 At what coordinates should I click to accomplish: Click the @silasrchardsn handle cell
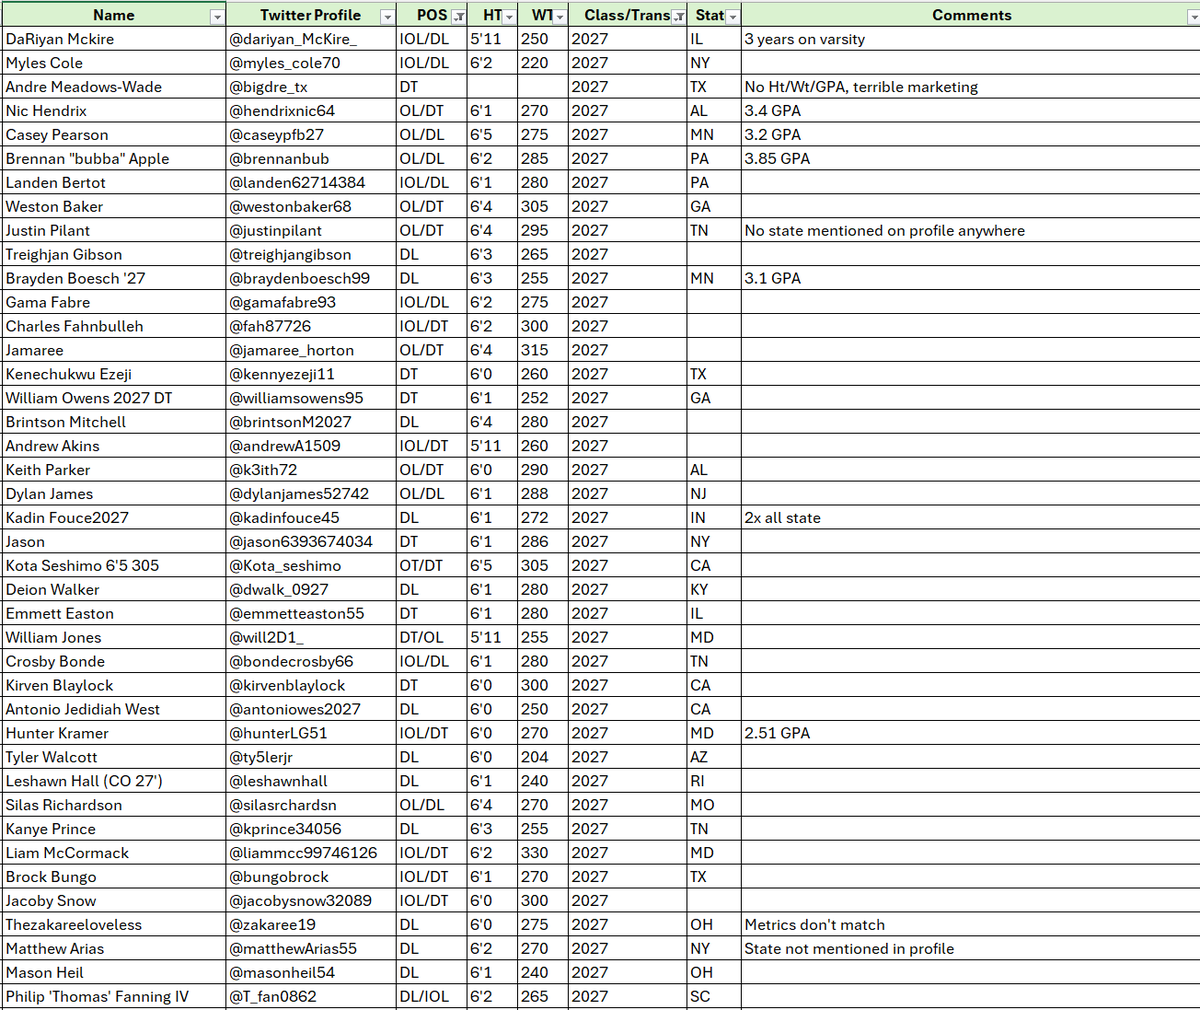click(x=311, y=805)
